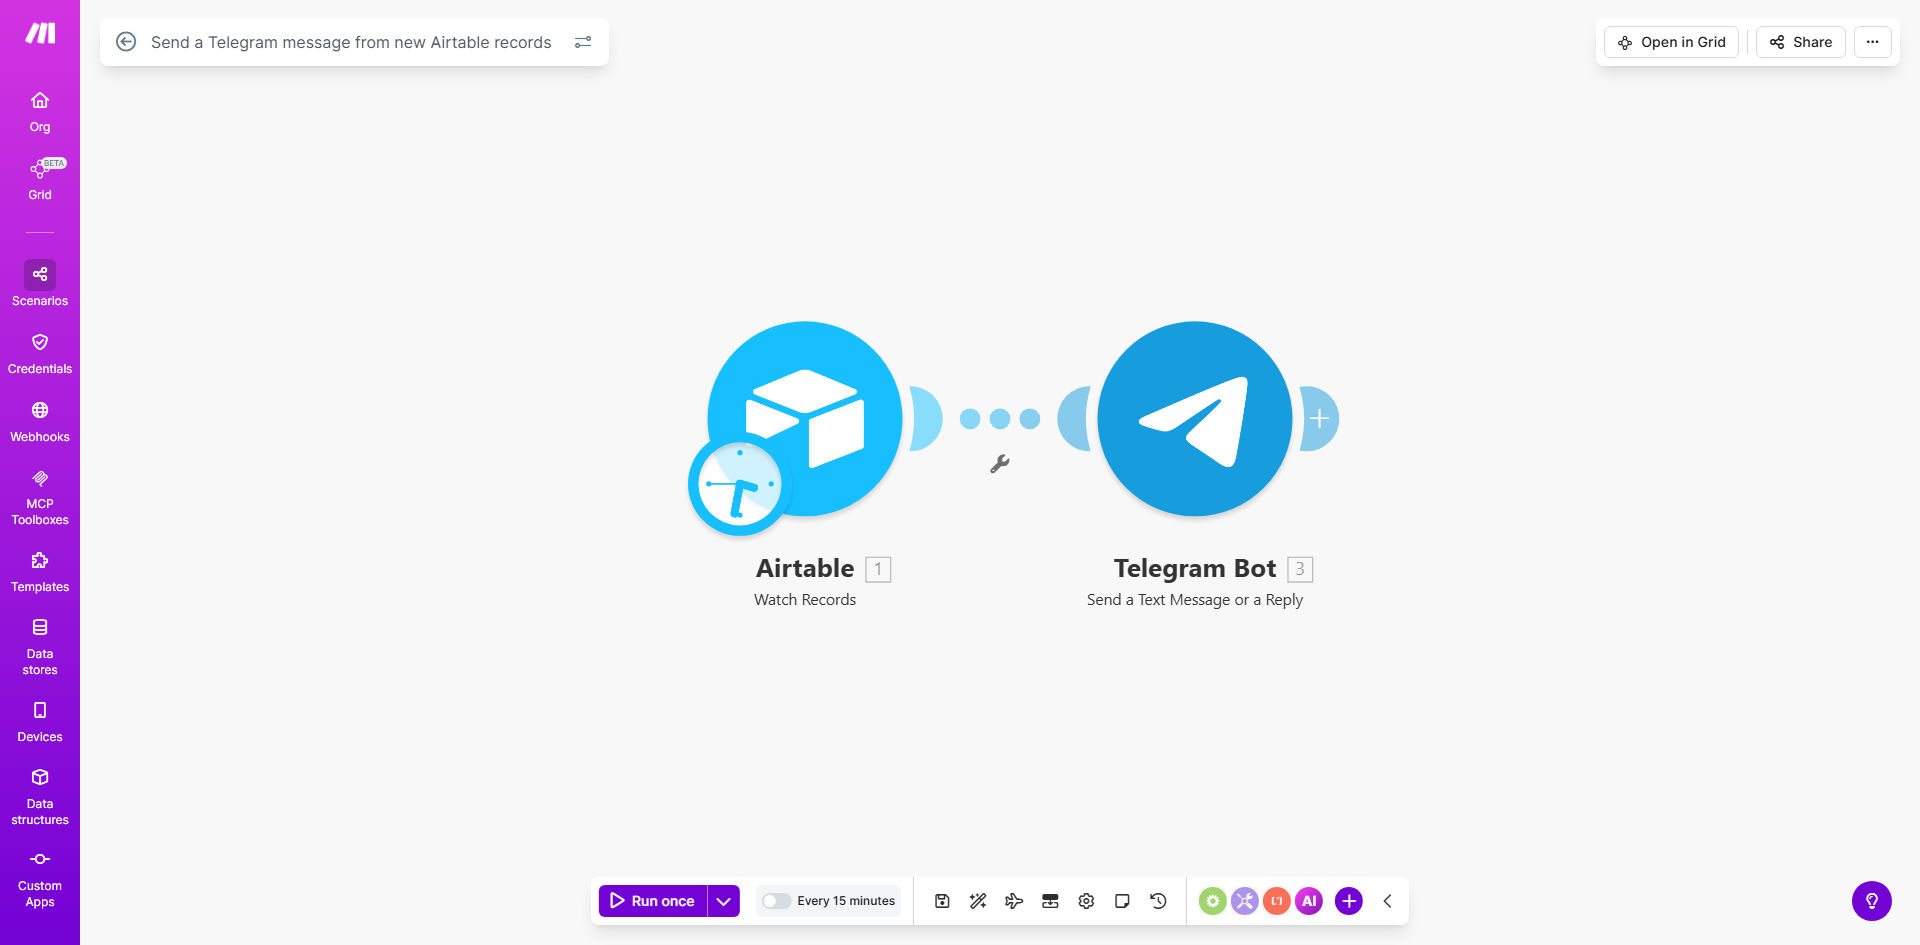Screen dimensions: 1920x945
Task: Click Run once
Action: (x=653, y=901)
